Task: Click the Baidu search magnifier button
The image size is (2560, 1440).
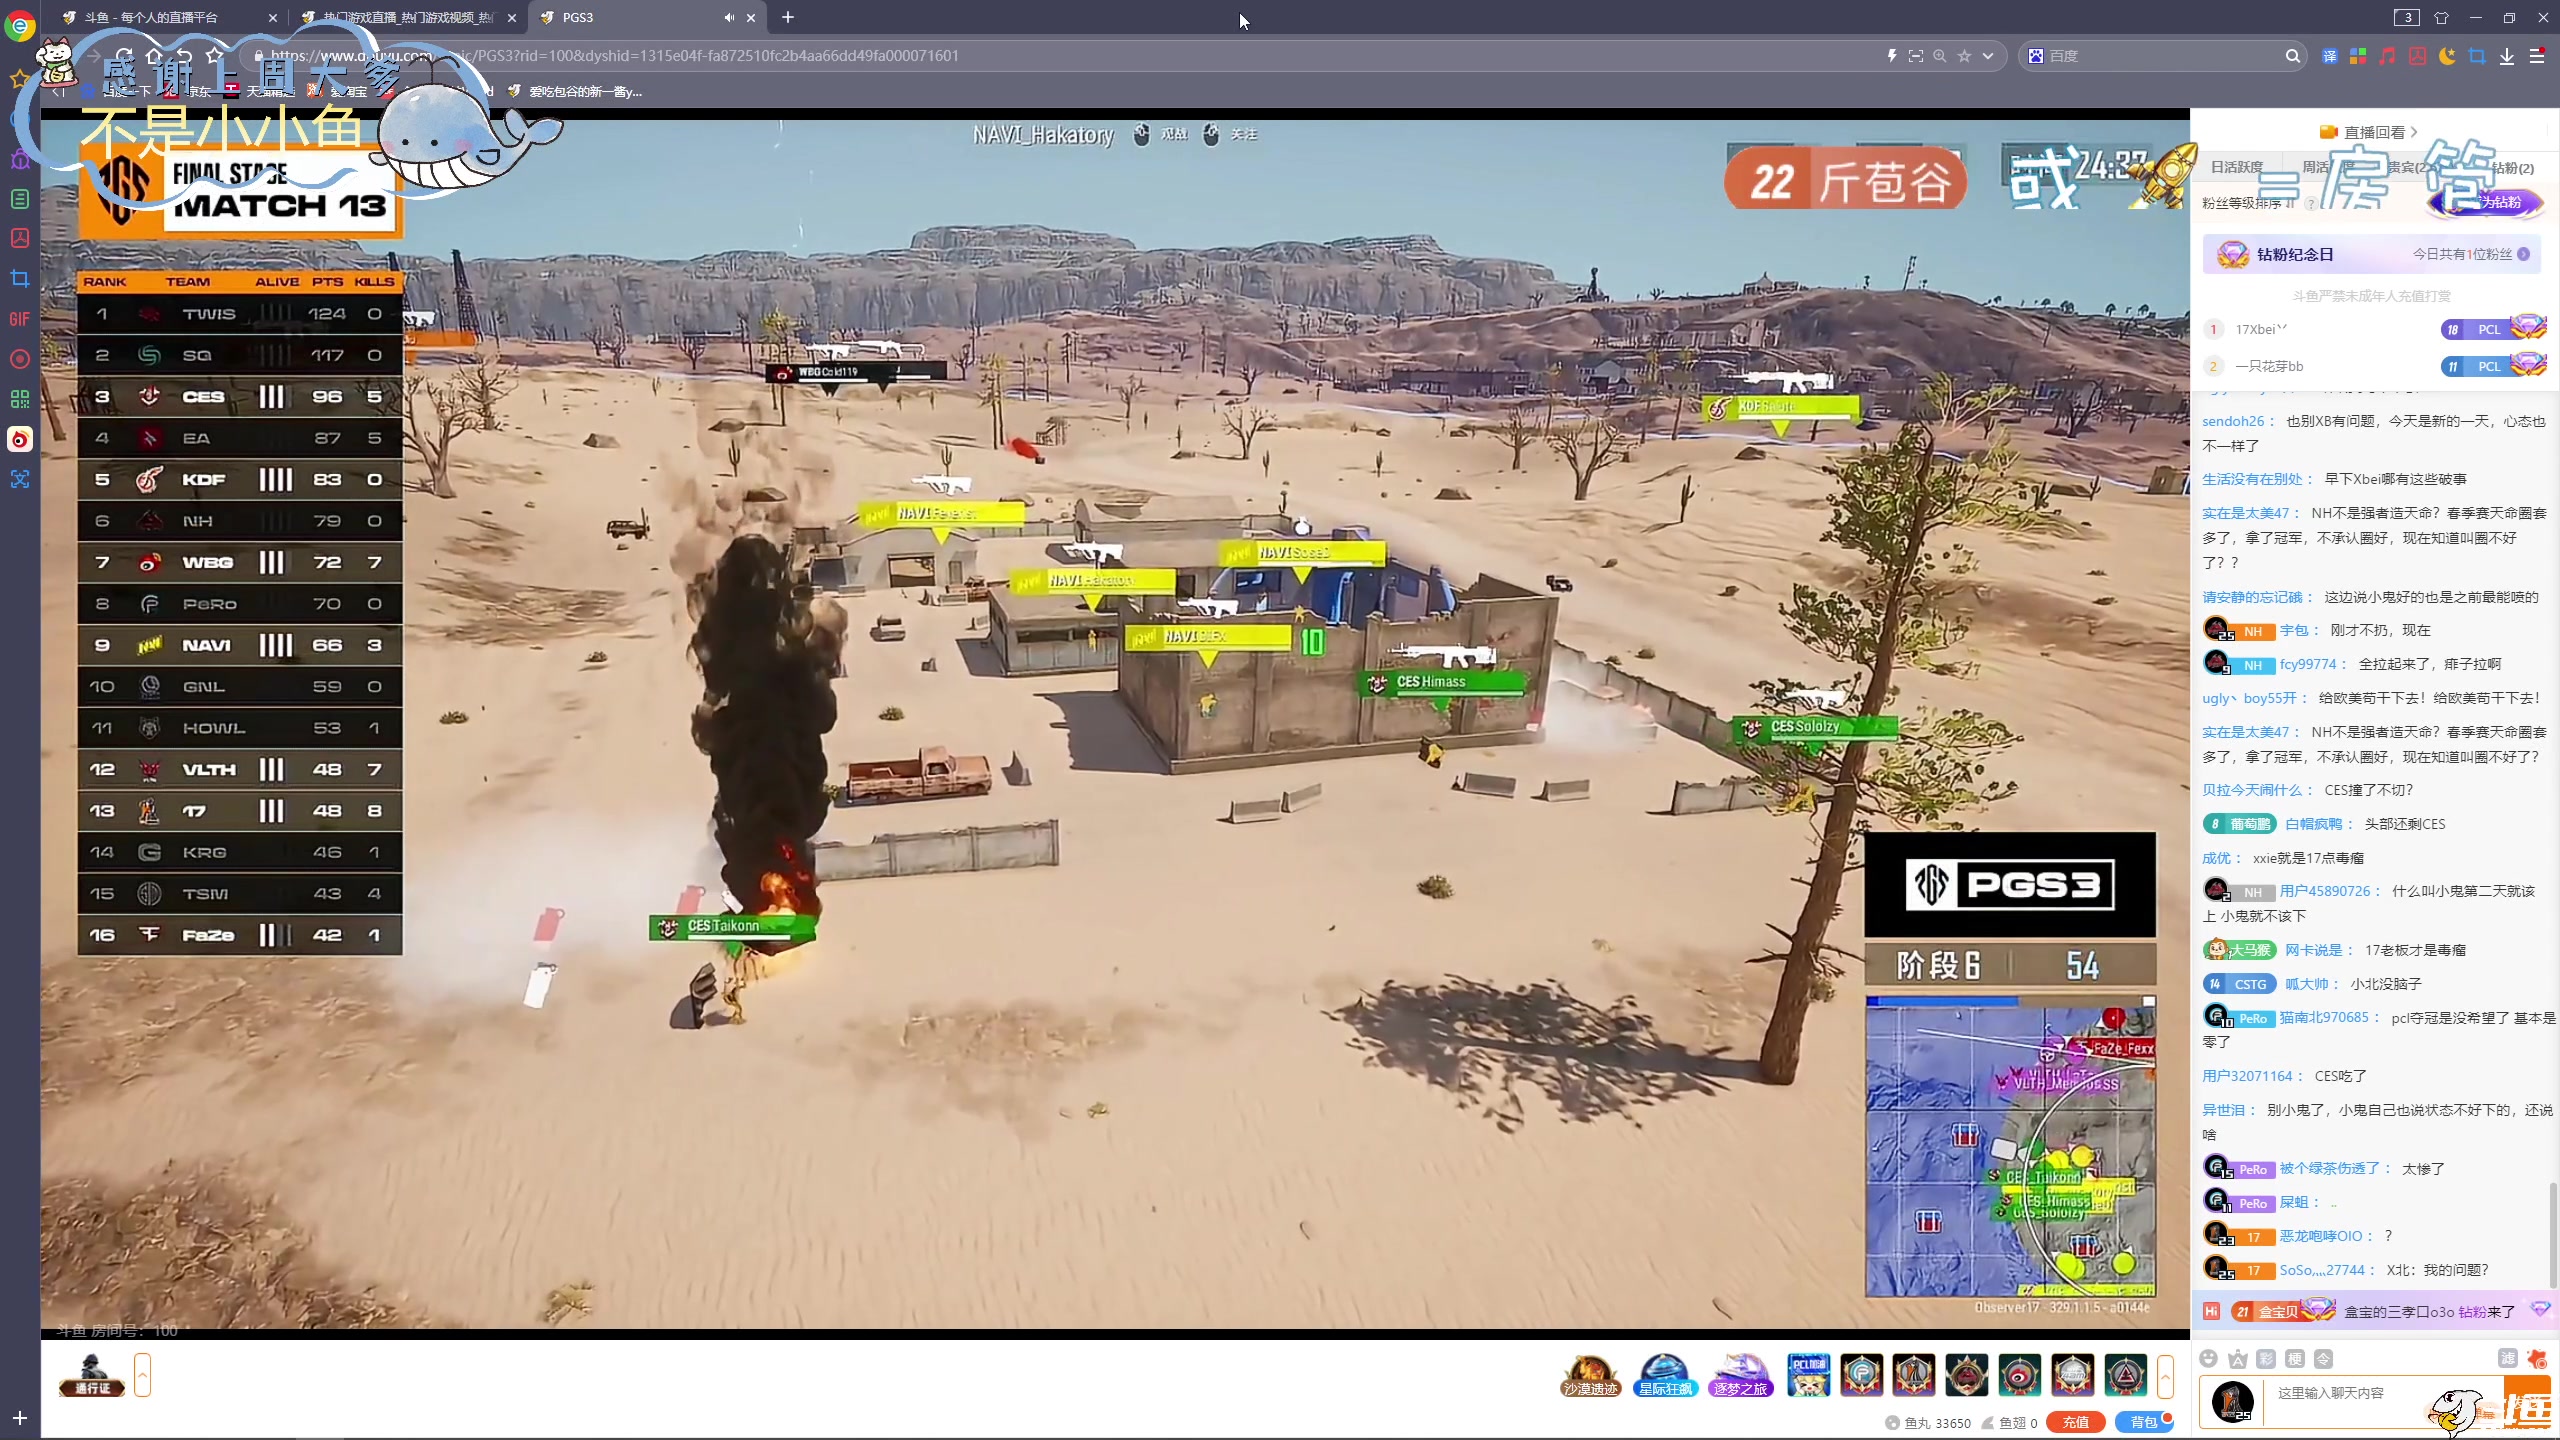Action: [x=2293, y=56]
